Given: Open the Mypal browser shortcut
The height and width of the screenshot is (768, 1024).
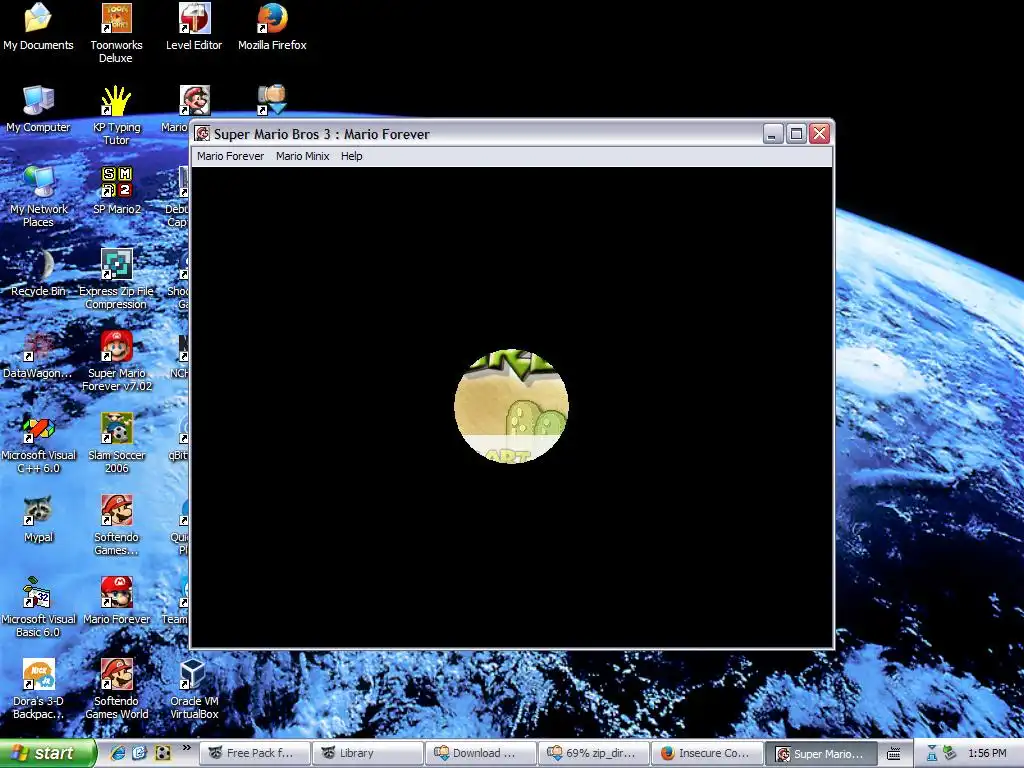Looking at the screenshot, I should (38, 519).
